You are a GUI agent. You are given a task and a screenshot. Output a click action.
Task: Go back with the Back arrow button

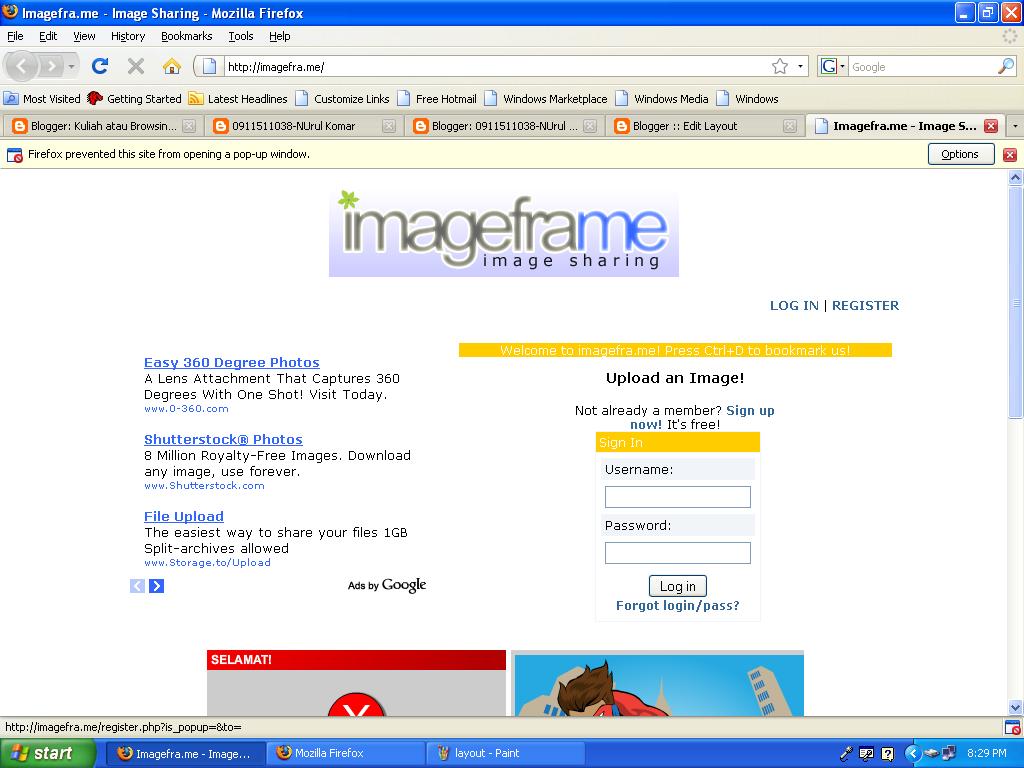point(22,66)
